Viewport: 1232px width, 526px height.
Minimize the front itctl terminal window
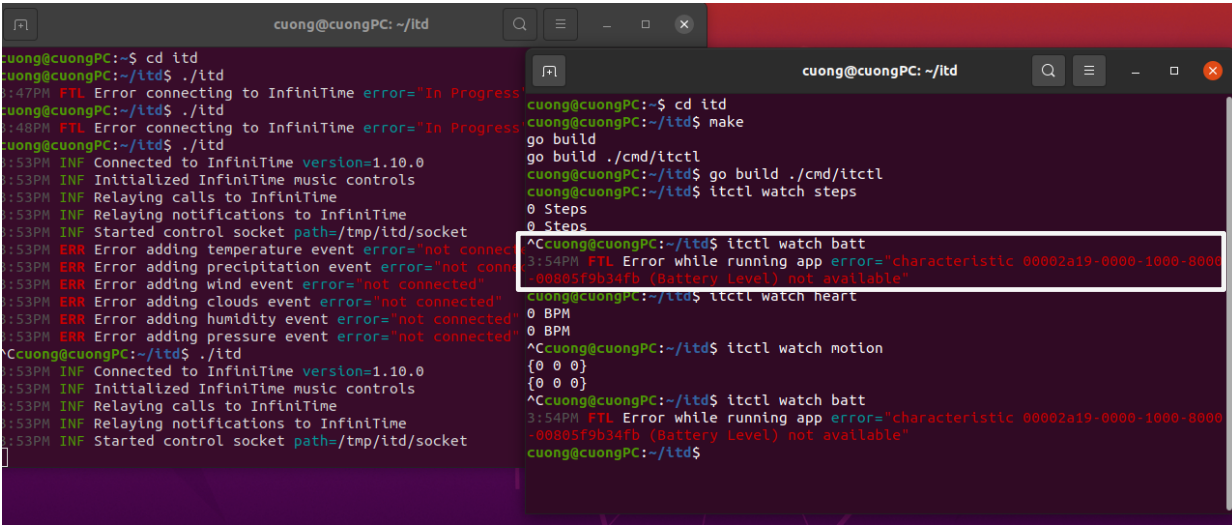(1136, 71)
